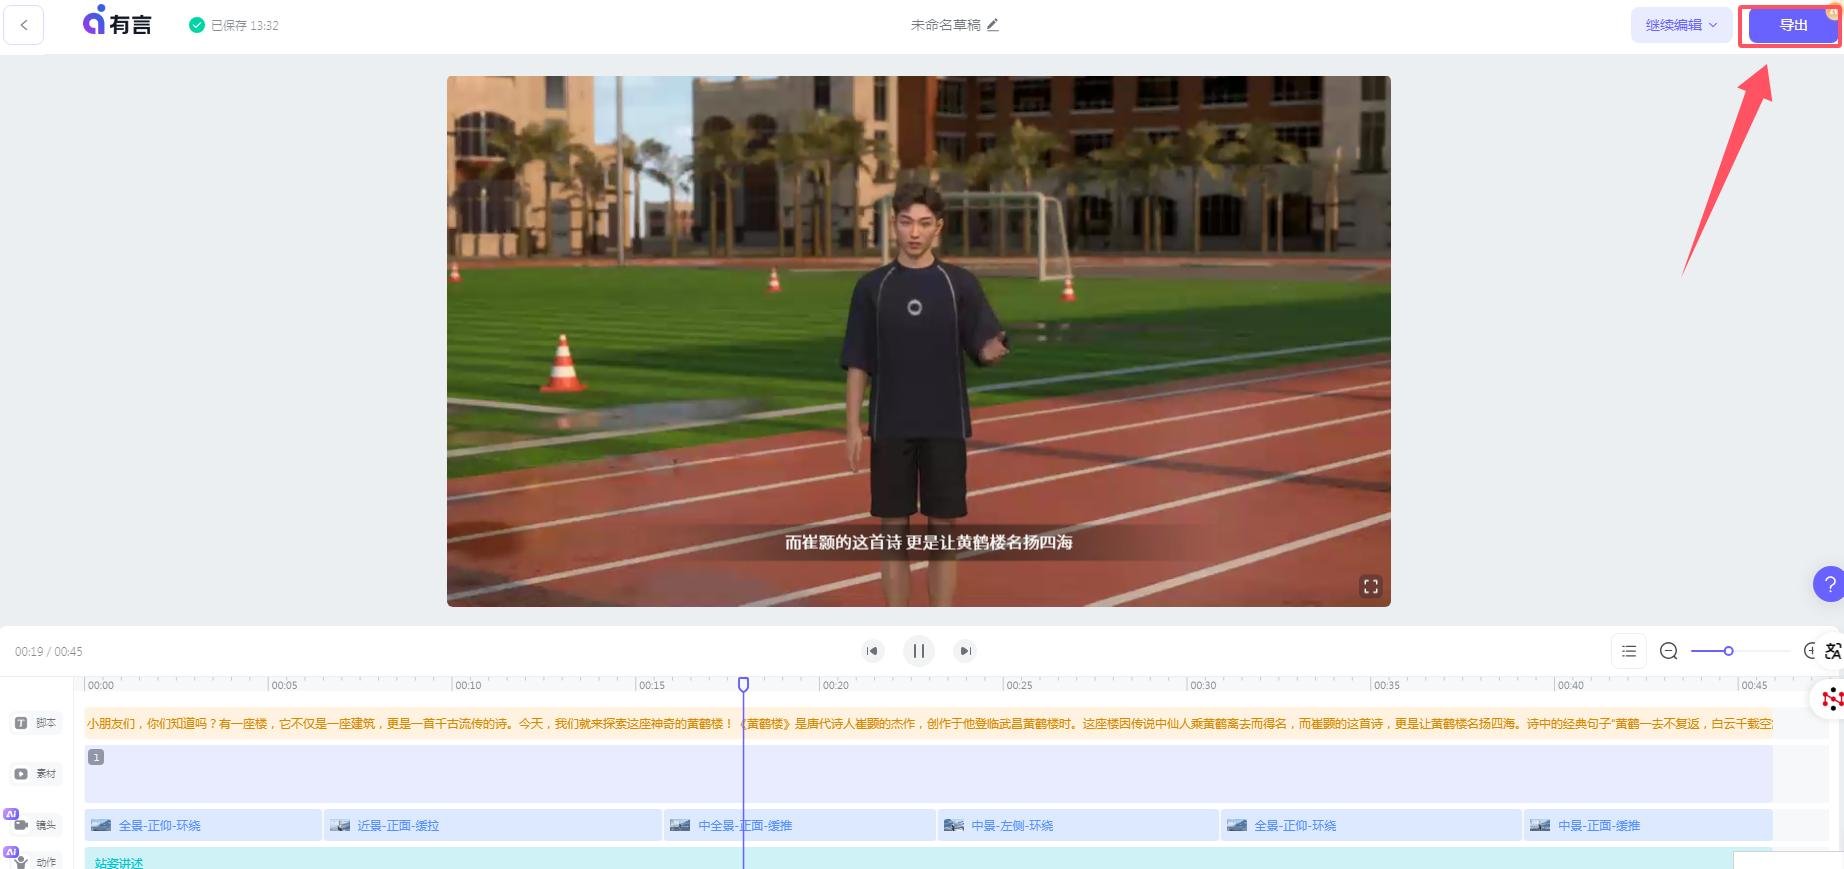
Task: Click the 有言 logo
Action: tap(117, 23)
